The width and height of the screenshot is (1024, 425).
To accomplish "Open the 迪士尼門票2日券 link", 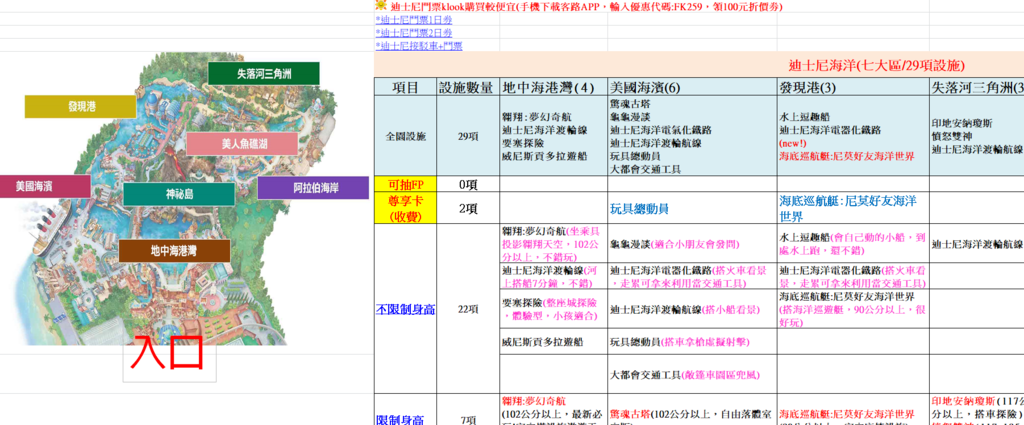I will pos(414,33).
